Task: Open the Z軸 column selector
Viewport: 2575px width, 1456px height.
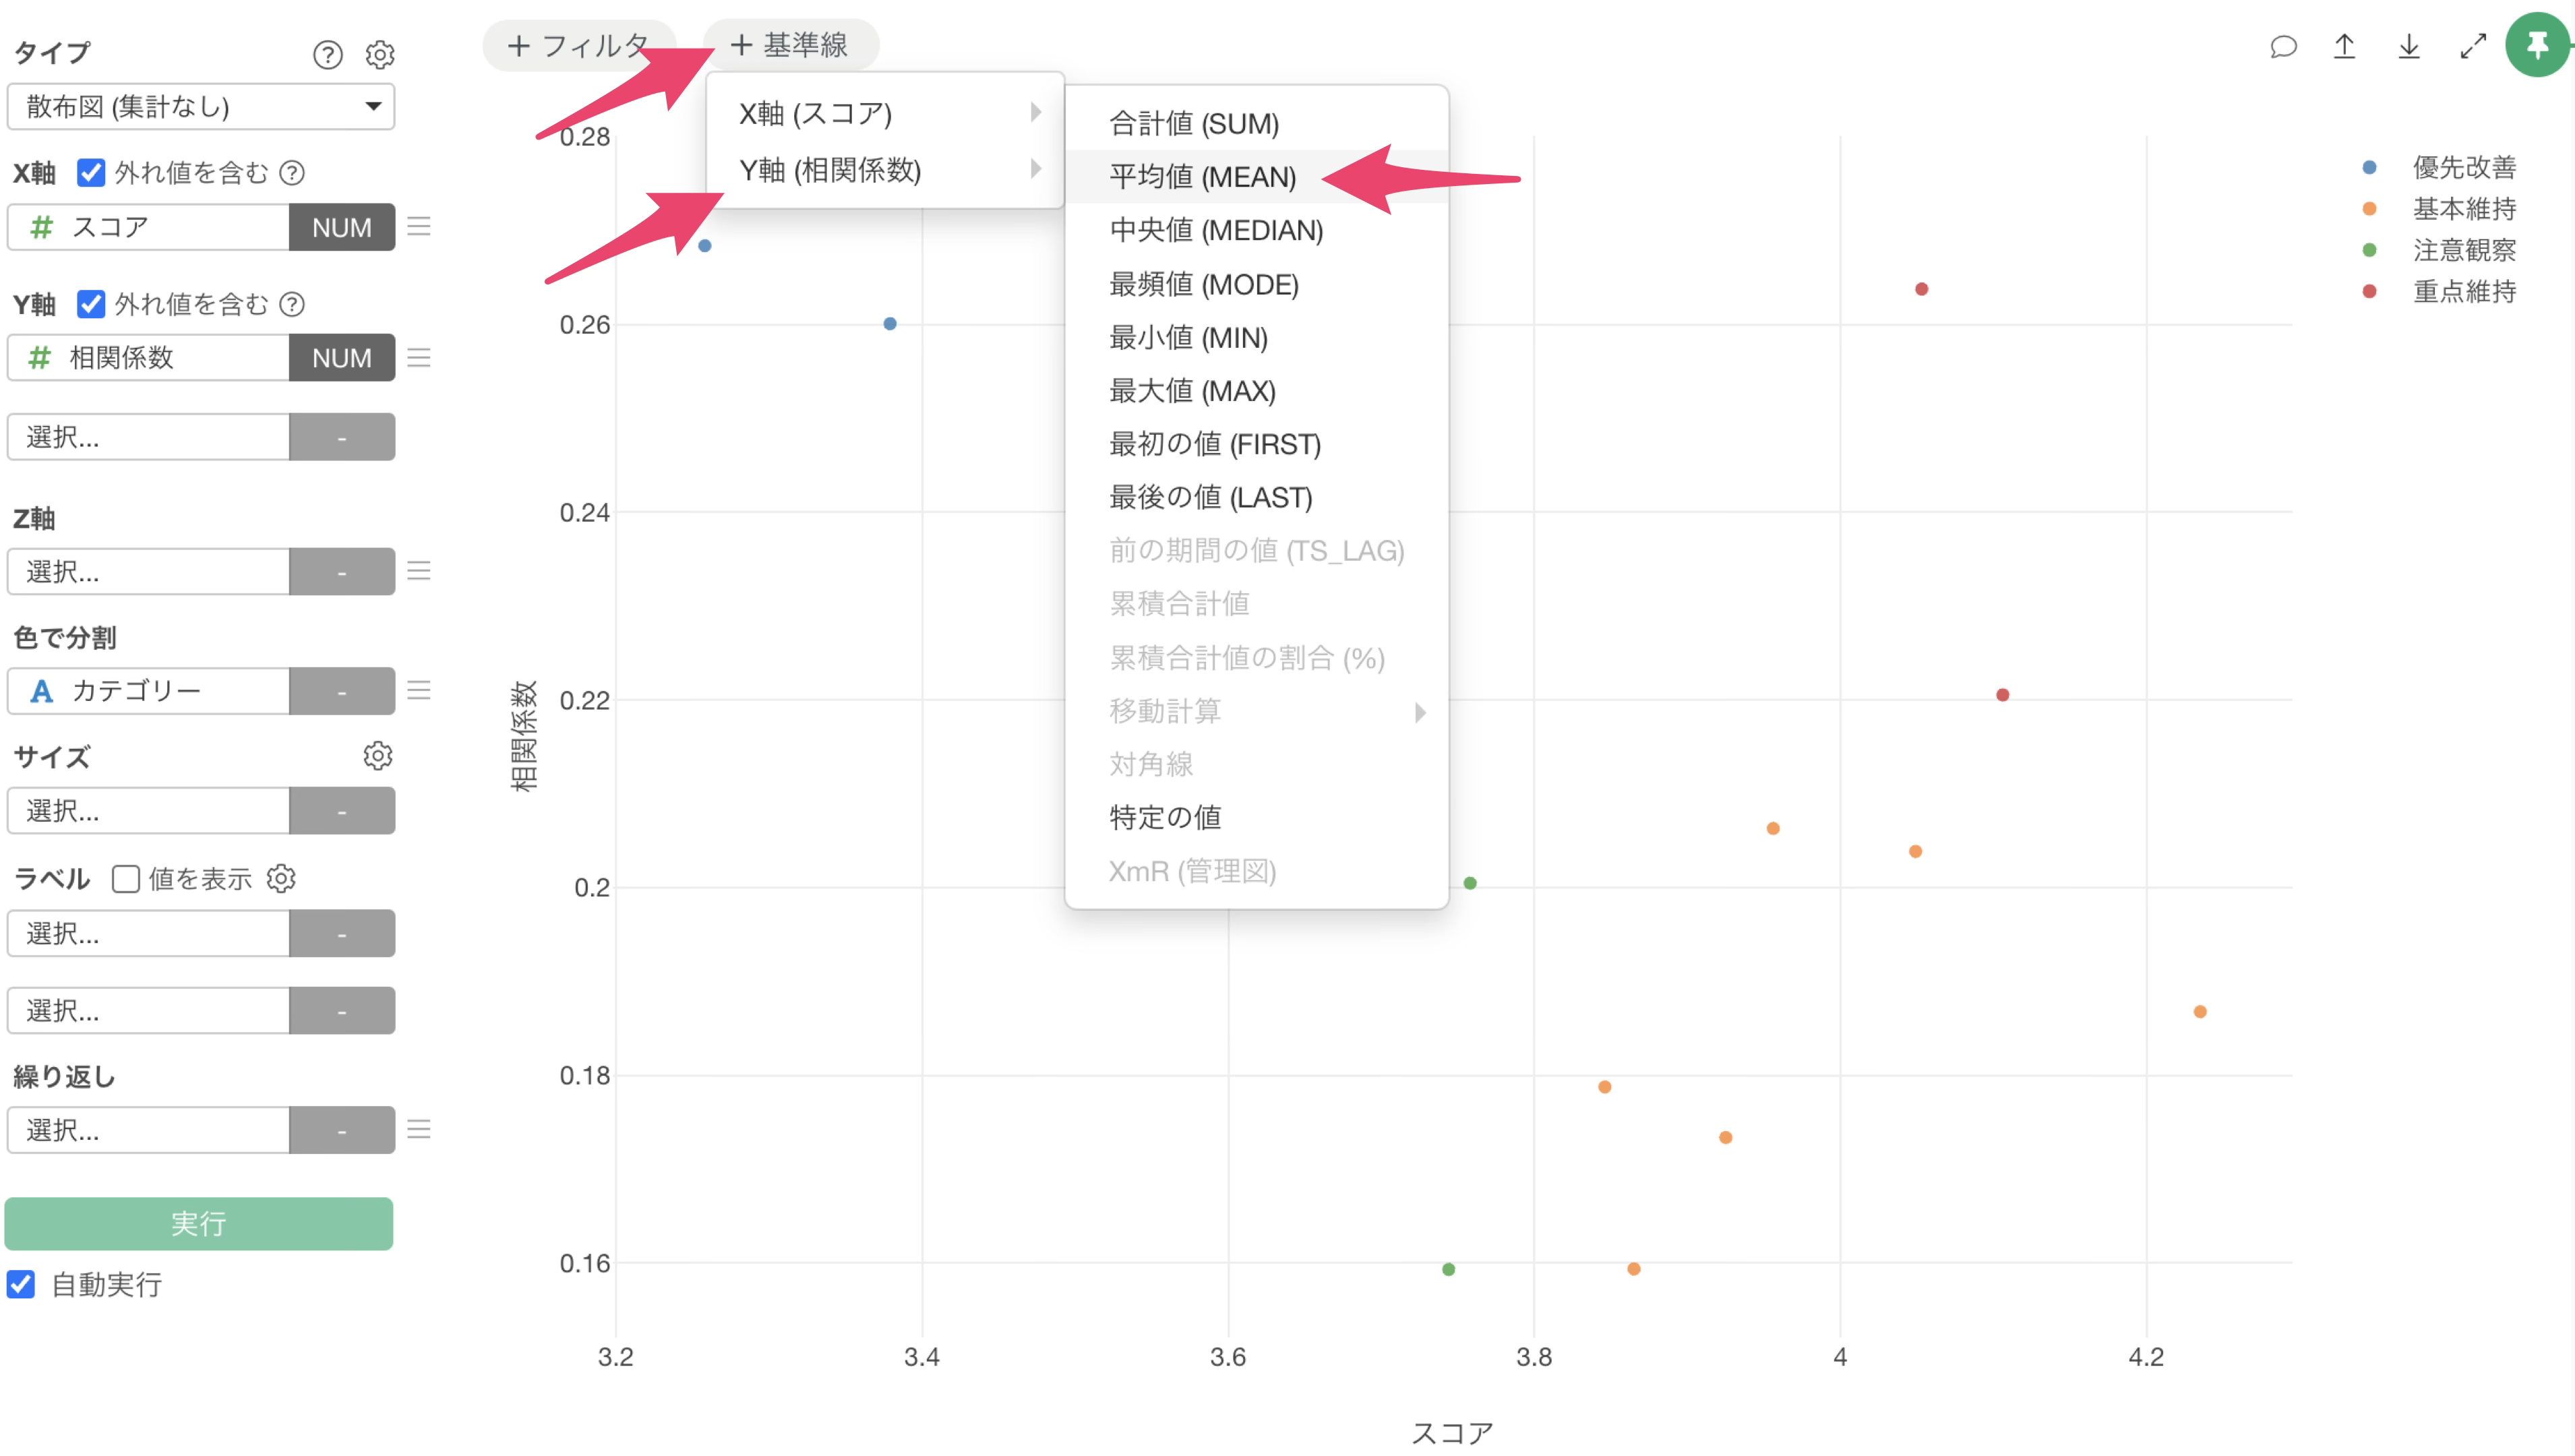Action: [x=148, y=571]
